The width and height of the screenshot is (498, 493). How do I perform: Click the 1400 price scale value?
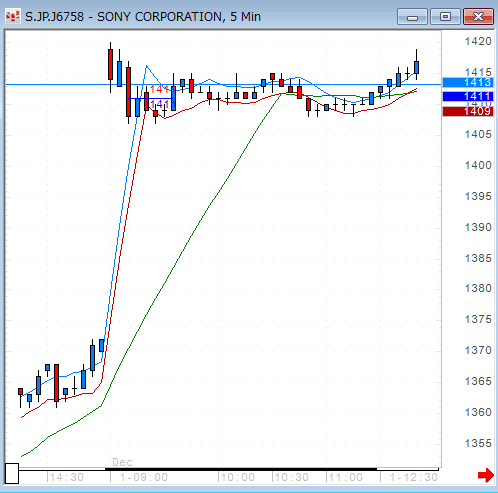(478, 165)
